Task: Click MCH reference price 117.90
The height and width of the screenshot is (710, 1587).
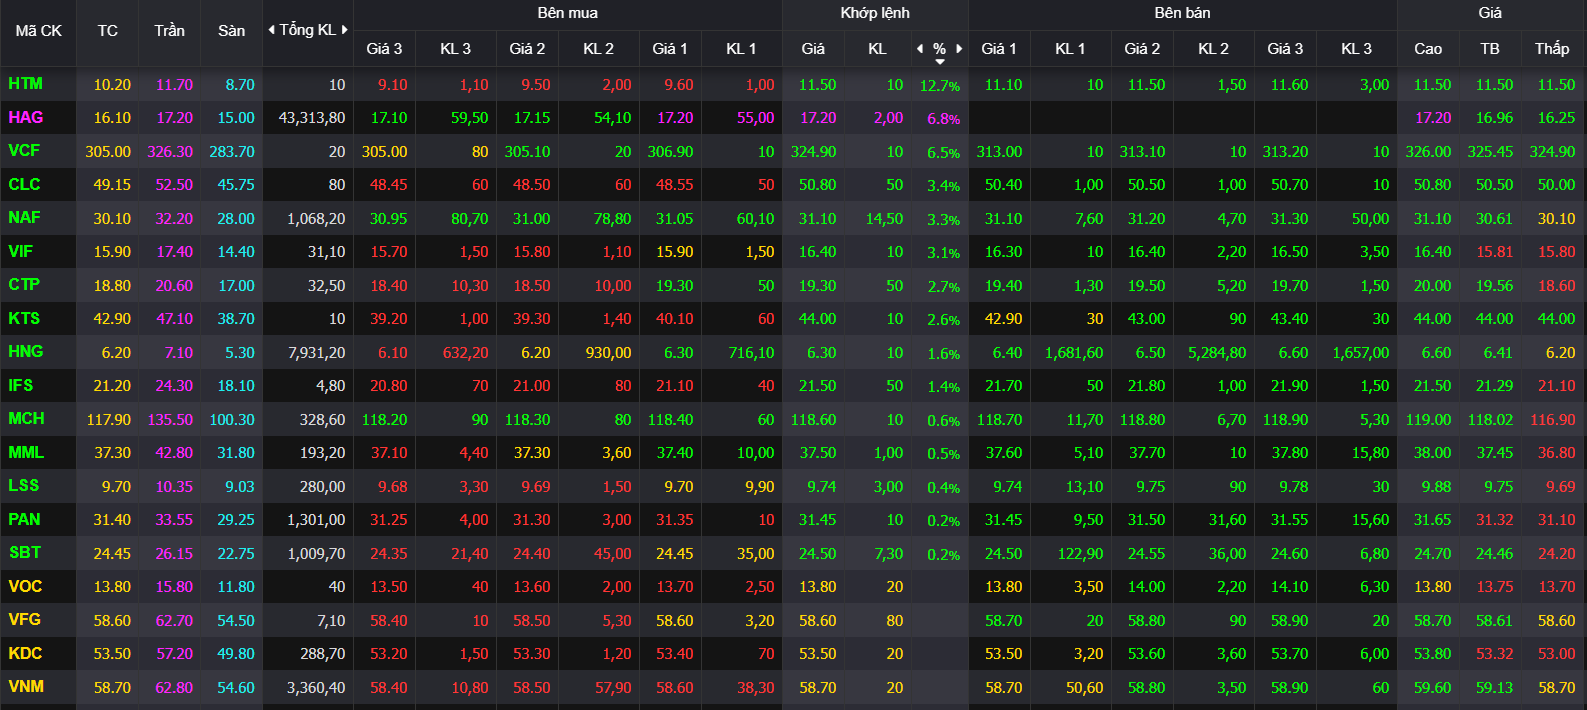Action: [108, 420]
